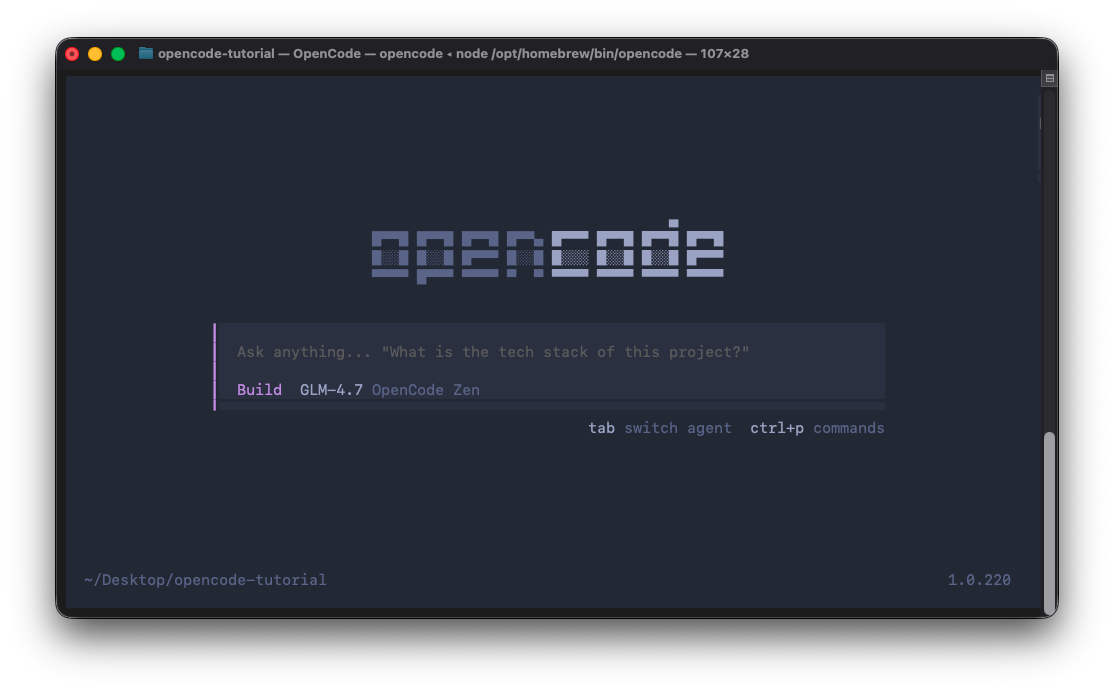Click the "switch agent" hint text
Viewport: 1114px width, 692px height.
[677, 428]
